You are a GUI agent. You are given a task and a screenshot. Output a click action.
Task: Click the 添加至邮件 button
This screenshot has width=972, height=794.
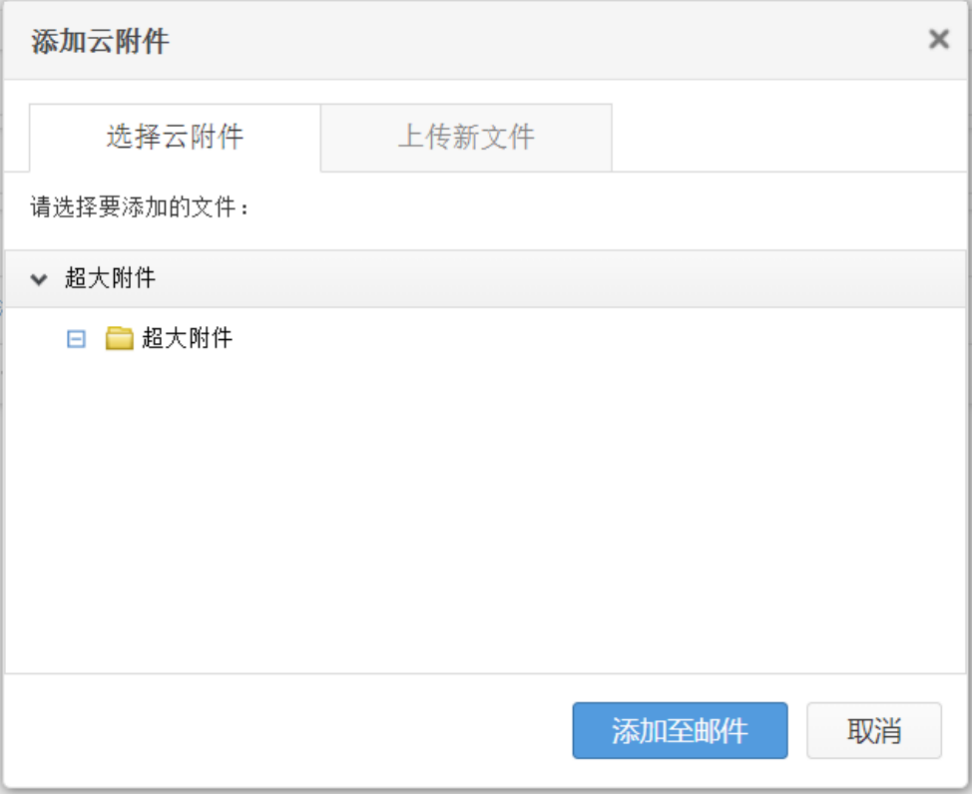(680, 730)
